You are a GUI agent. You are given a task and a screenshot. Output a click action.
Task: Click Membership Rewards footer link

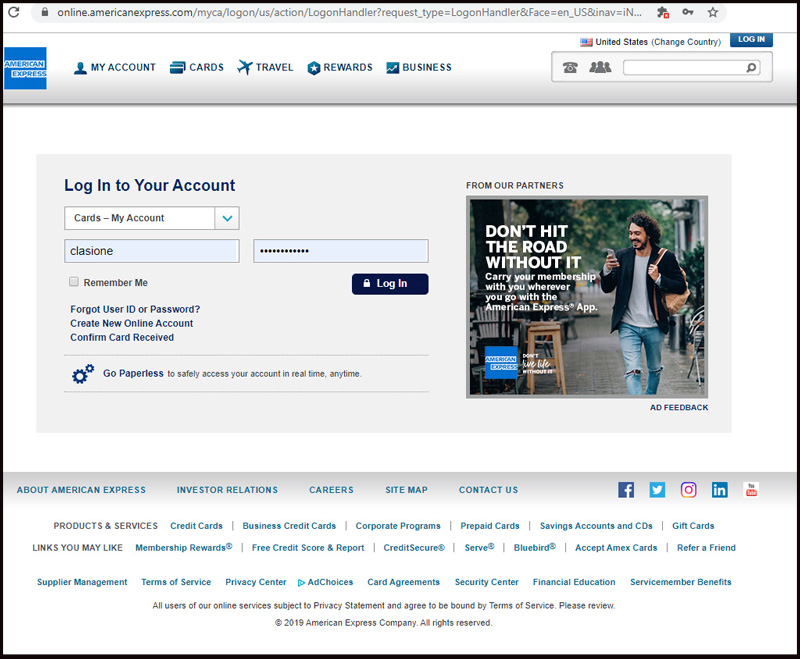point(184,547)
